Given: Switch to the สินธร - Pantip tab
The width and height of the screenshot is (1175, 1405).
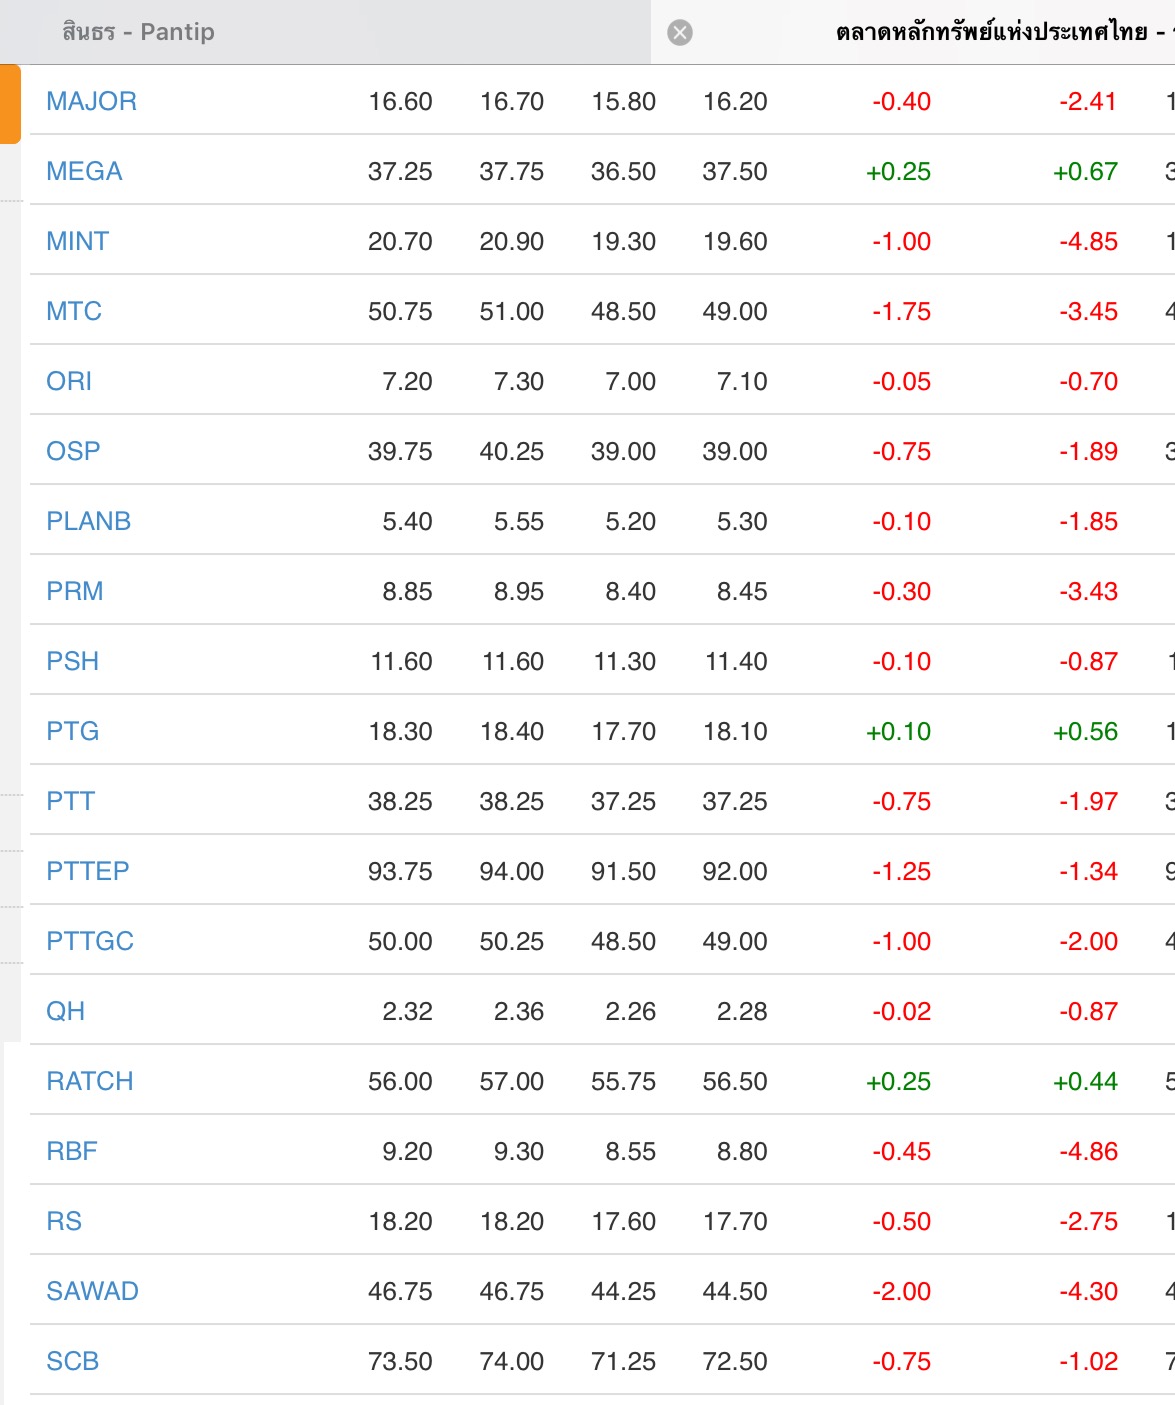Looking at the screenshot, I should pos(139,32).
